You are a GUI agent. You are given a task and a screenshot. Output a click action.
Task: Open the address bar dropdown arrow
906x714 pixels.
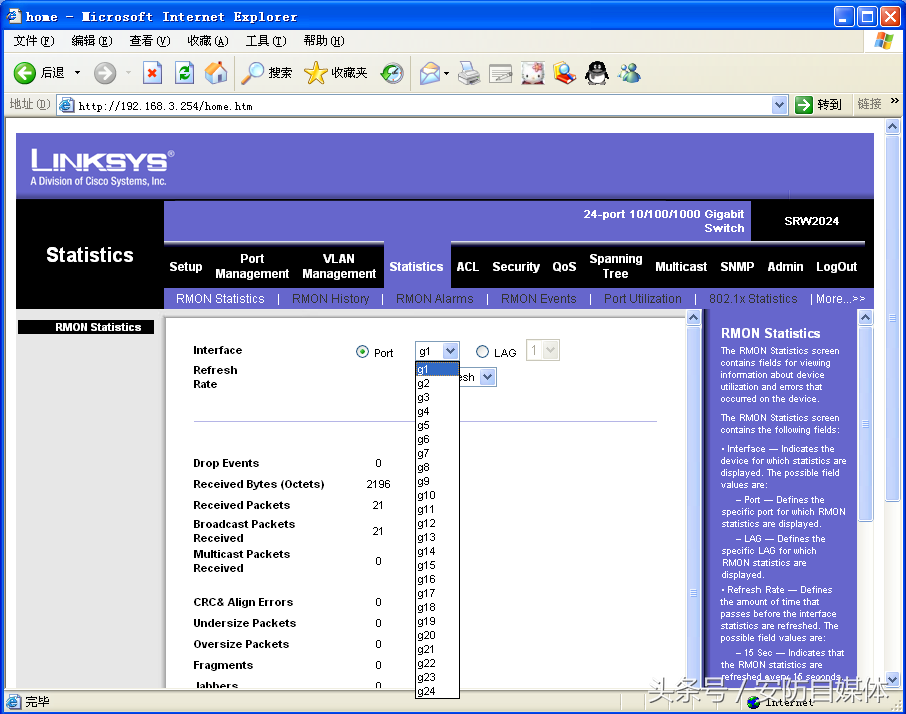coord(779,105)
